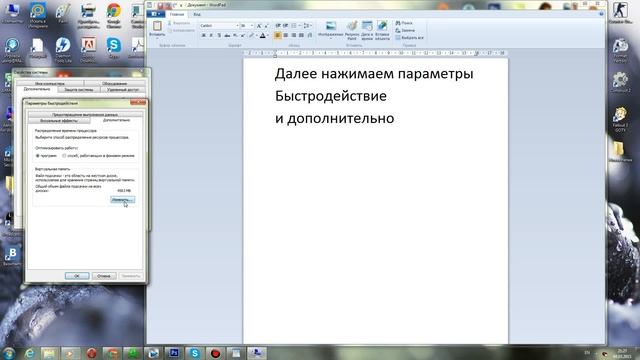640x360 pixels.
Task: Toggle Italic formatting in WordPad
Action: coord(211,36)
